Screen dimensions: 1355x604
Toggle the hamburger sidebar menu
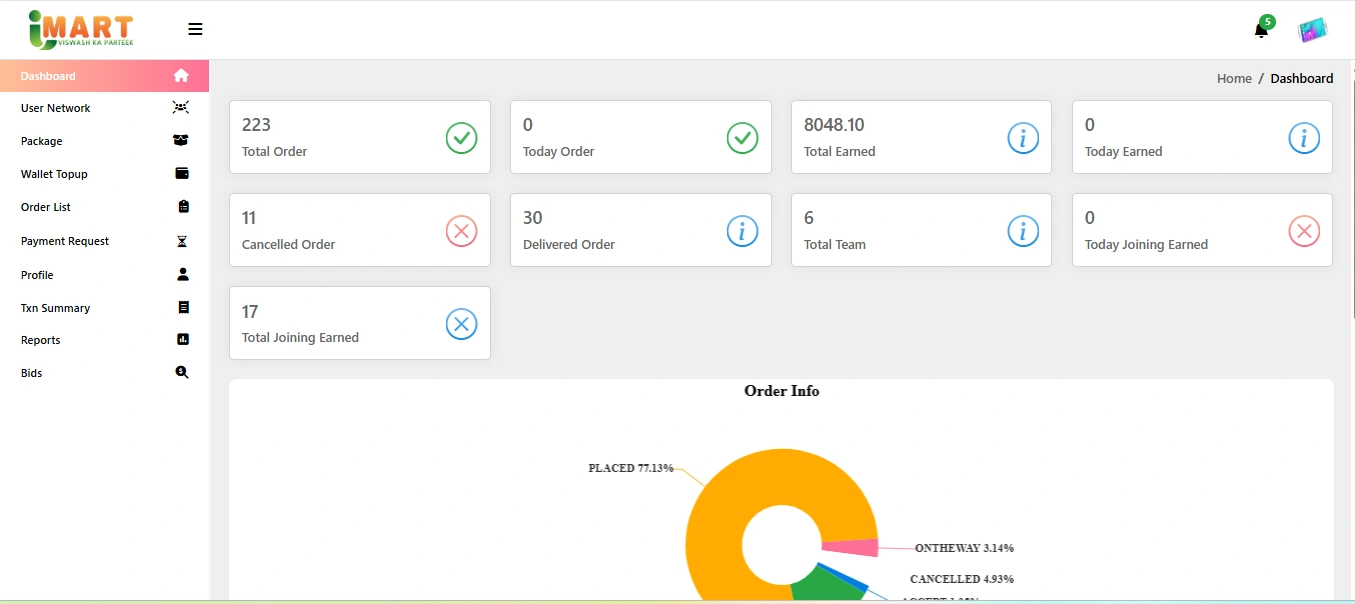[195, 29]
